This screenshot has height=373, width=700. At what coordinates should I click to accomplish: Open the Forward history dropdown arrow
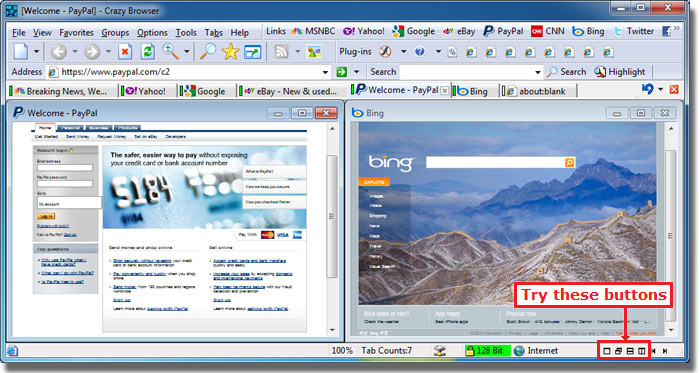click(x=108, y=52)
